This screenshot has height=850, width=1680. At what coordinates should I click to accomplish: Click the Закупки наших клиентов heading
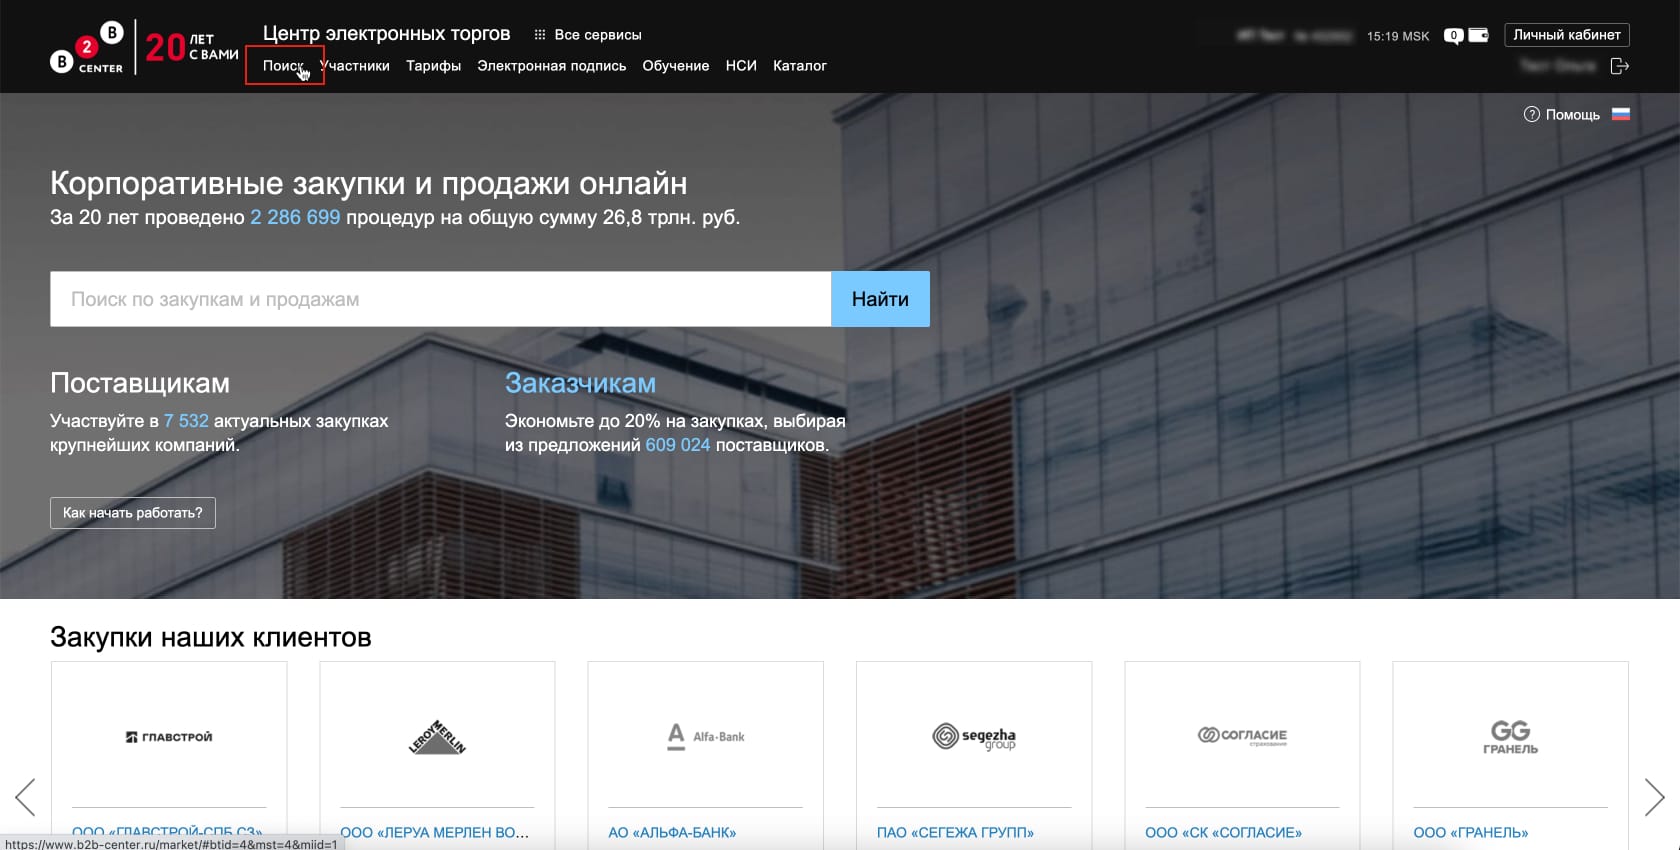point(211,637)
